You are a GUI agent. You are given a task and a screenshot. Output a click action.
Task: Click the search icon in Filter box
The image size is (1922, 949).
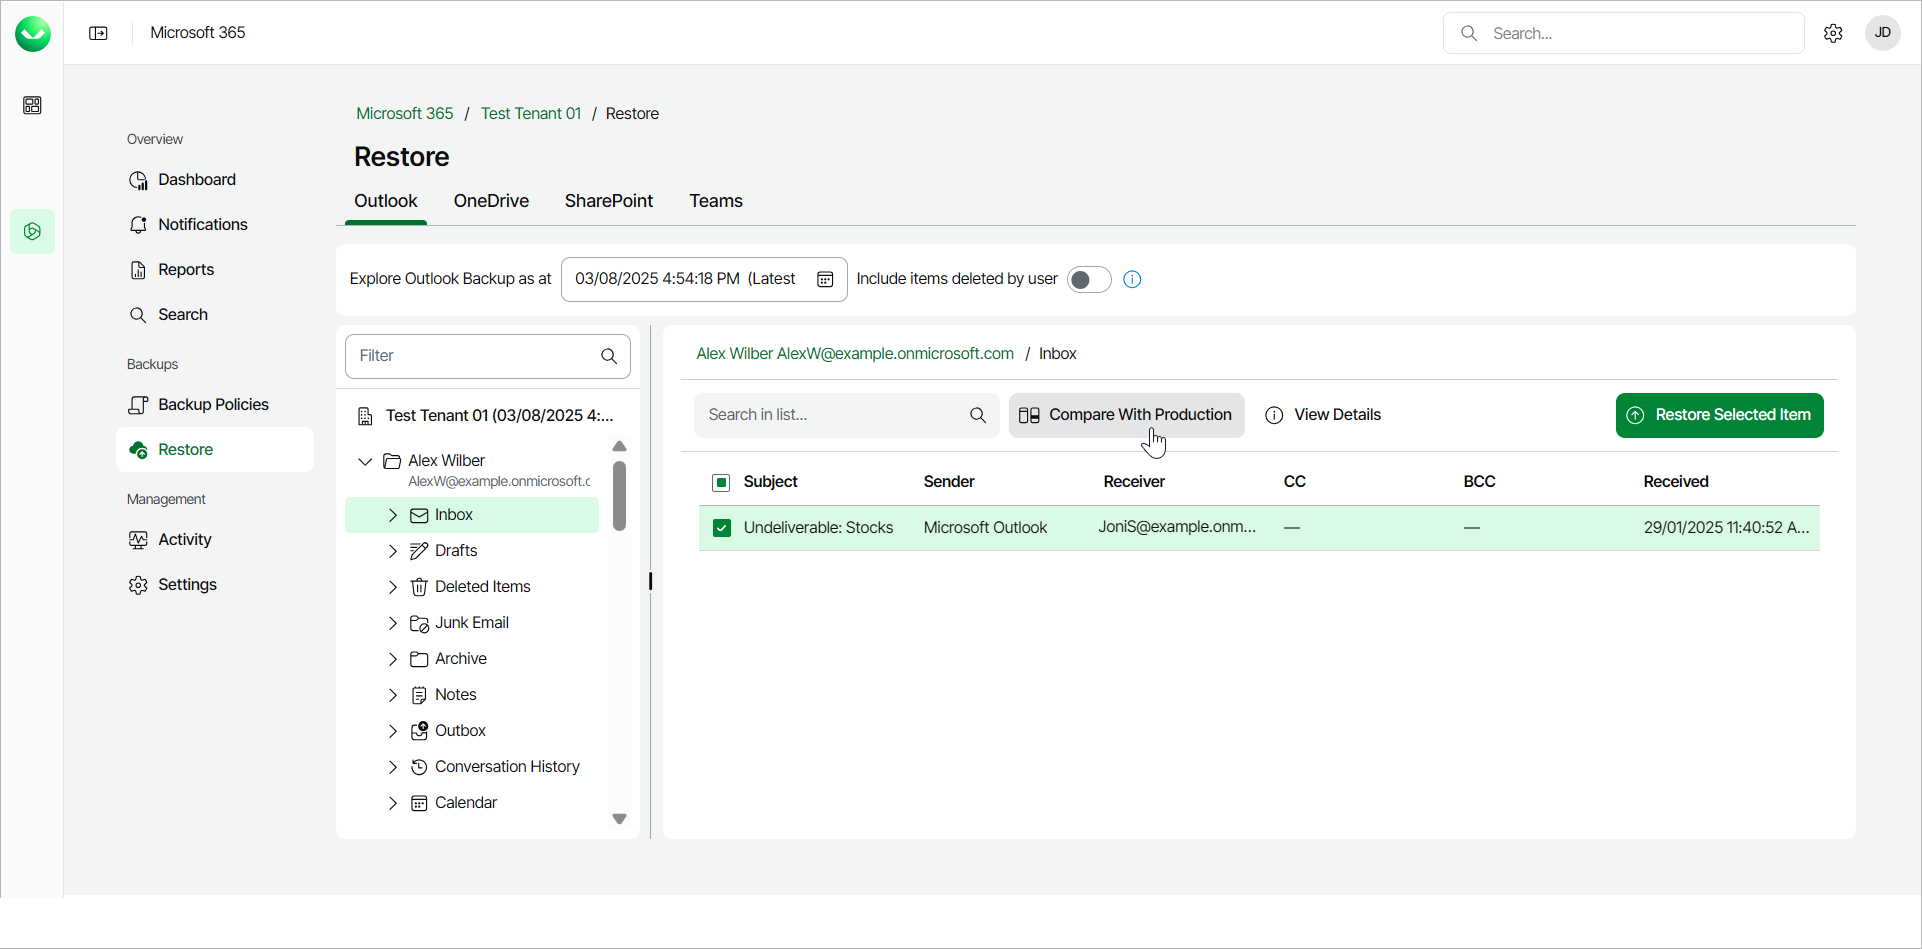[x=609, y=356]
